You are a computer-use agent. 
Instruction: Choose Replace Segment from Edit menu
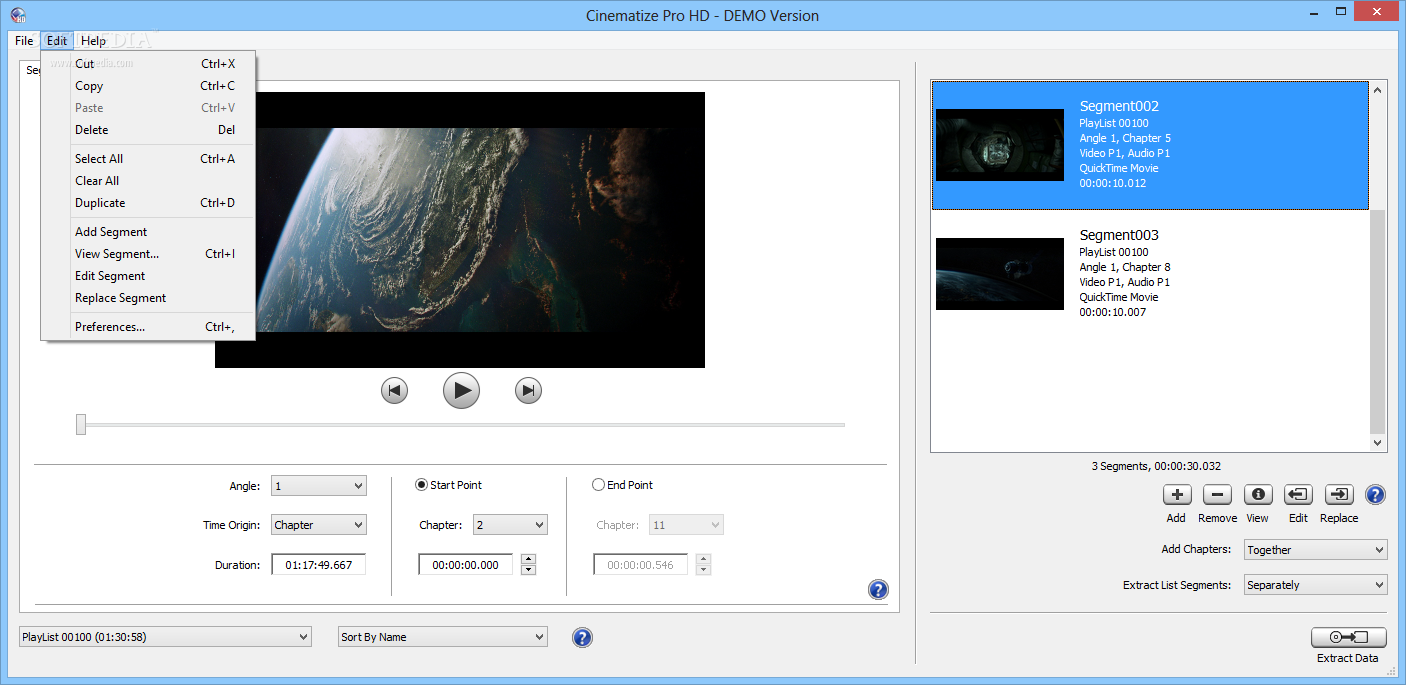148,298
